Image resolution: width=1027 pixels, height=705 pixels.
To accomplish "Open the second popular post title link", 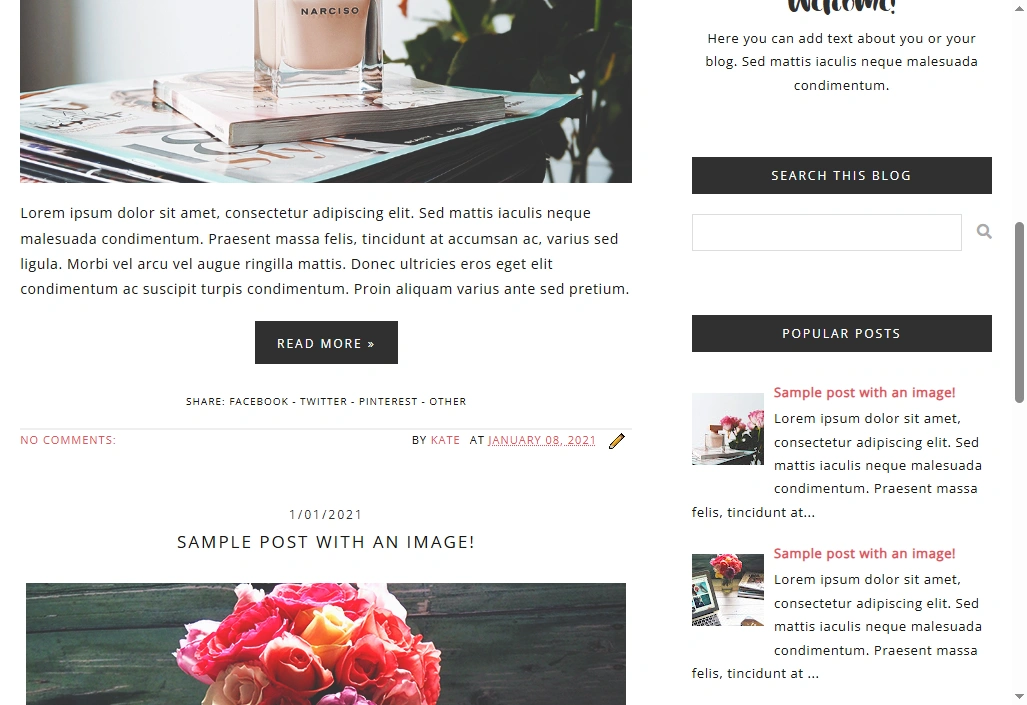I will [864, 554].
